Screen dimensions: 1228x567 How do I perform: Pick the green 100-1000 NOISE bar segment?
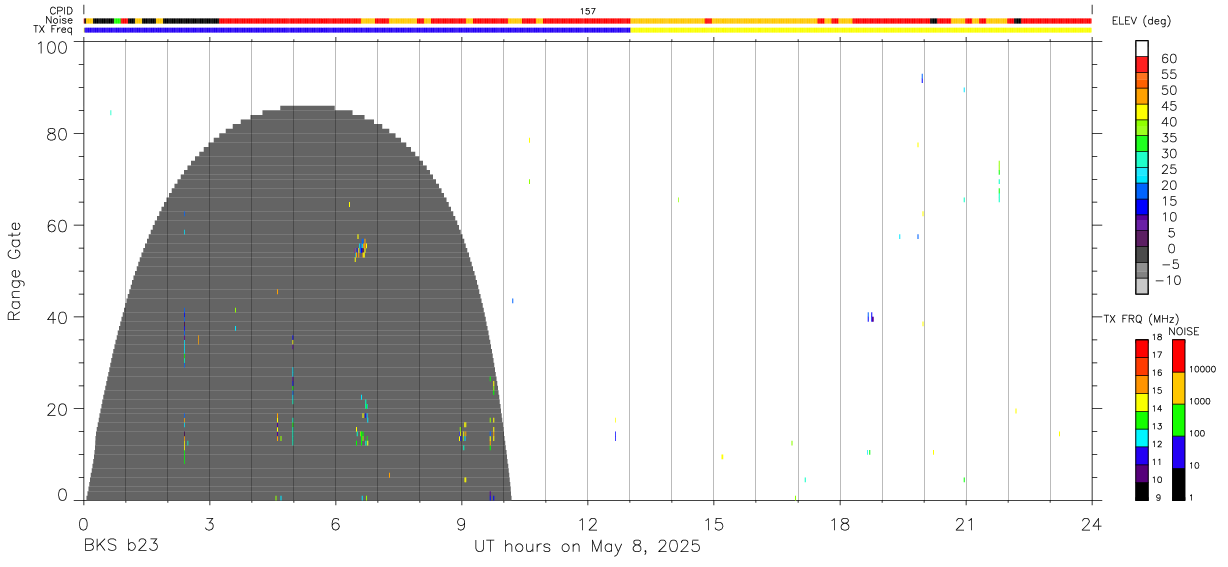pos(1178,419)
